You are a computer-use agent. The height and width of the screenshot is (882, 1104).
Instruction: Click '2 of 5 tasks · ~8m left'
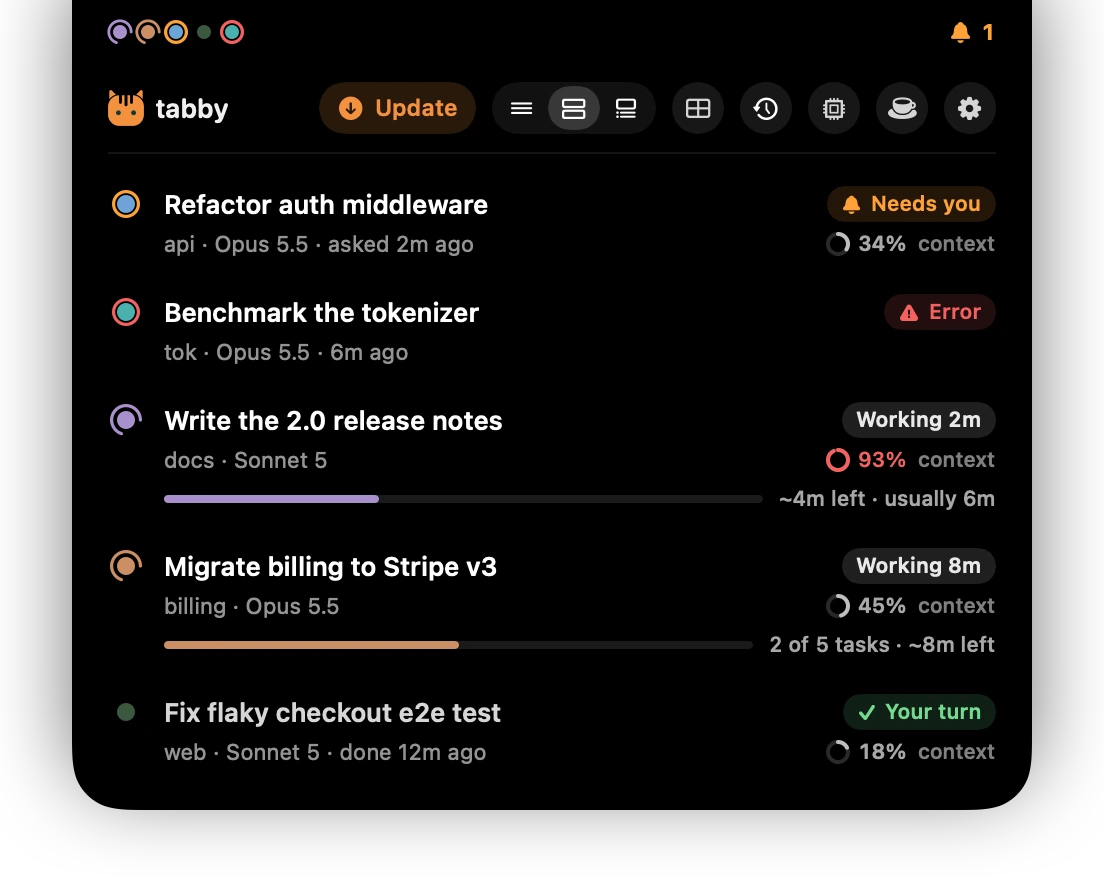tap(882, 644)
